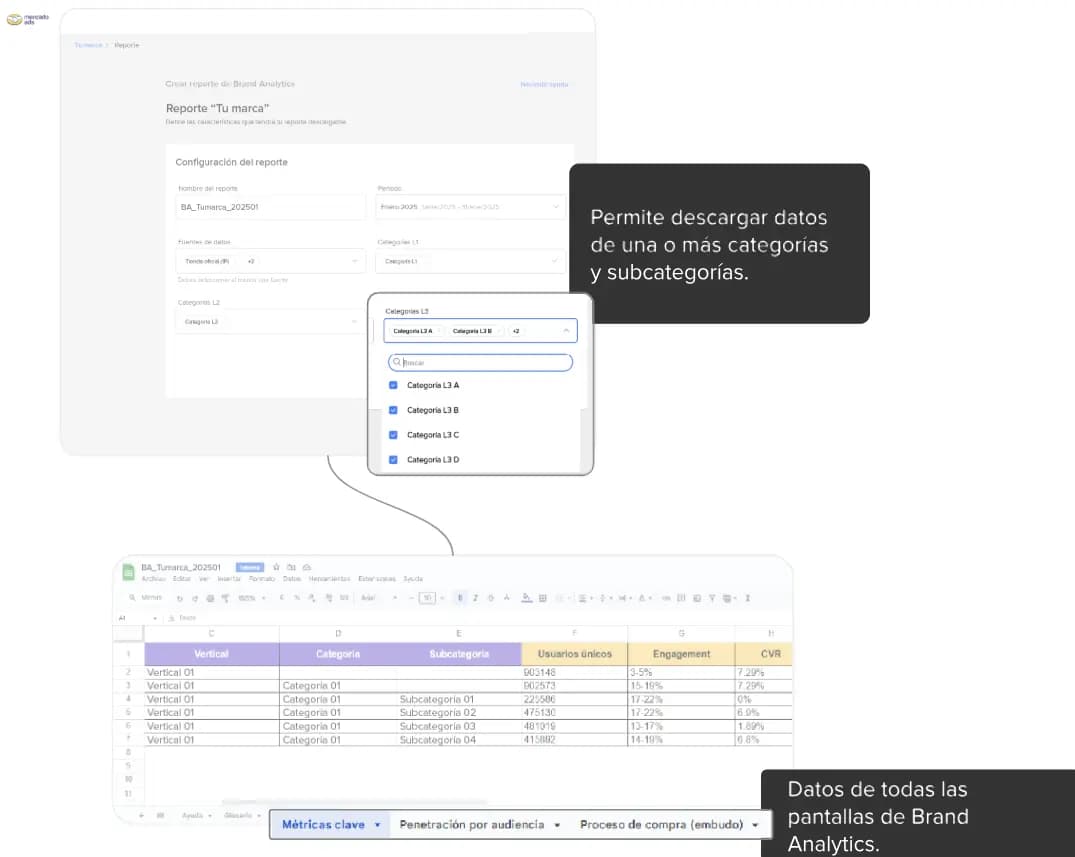Toggle bold formatting in spreadsheet toolbar

(x=460, y=598)
